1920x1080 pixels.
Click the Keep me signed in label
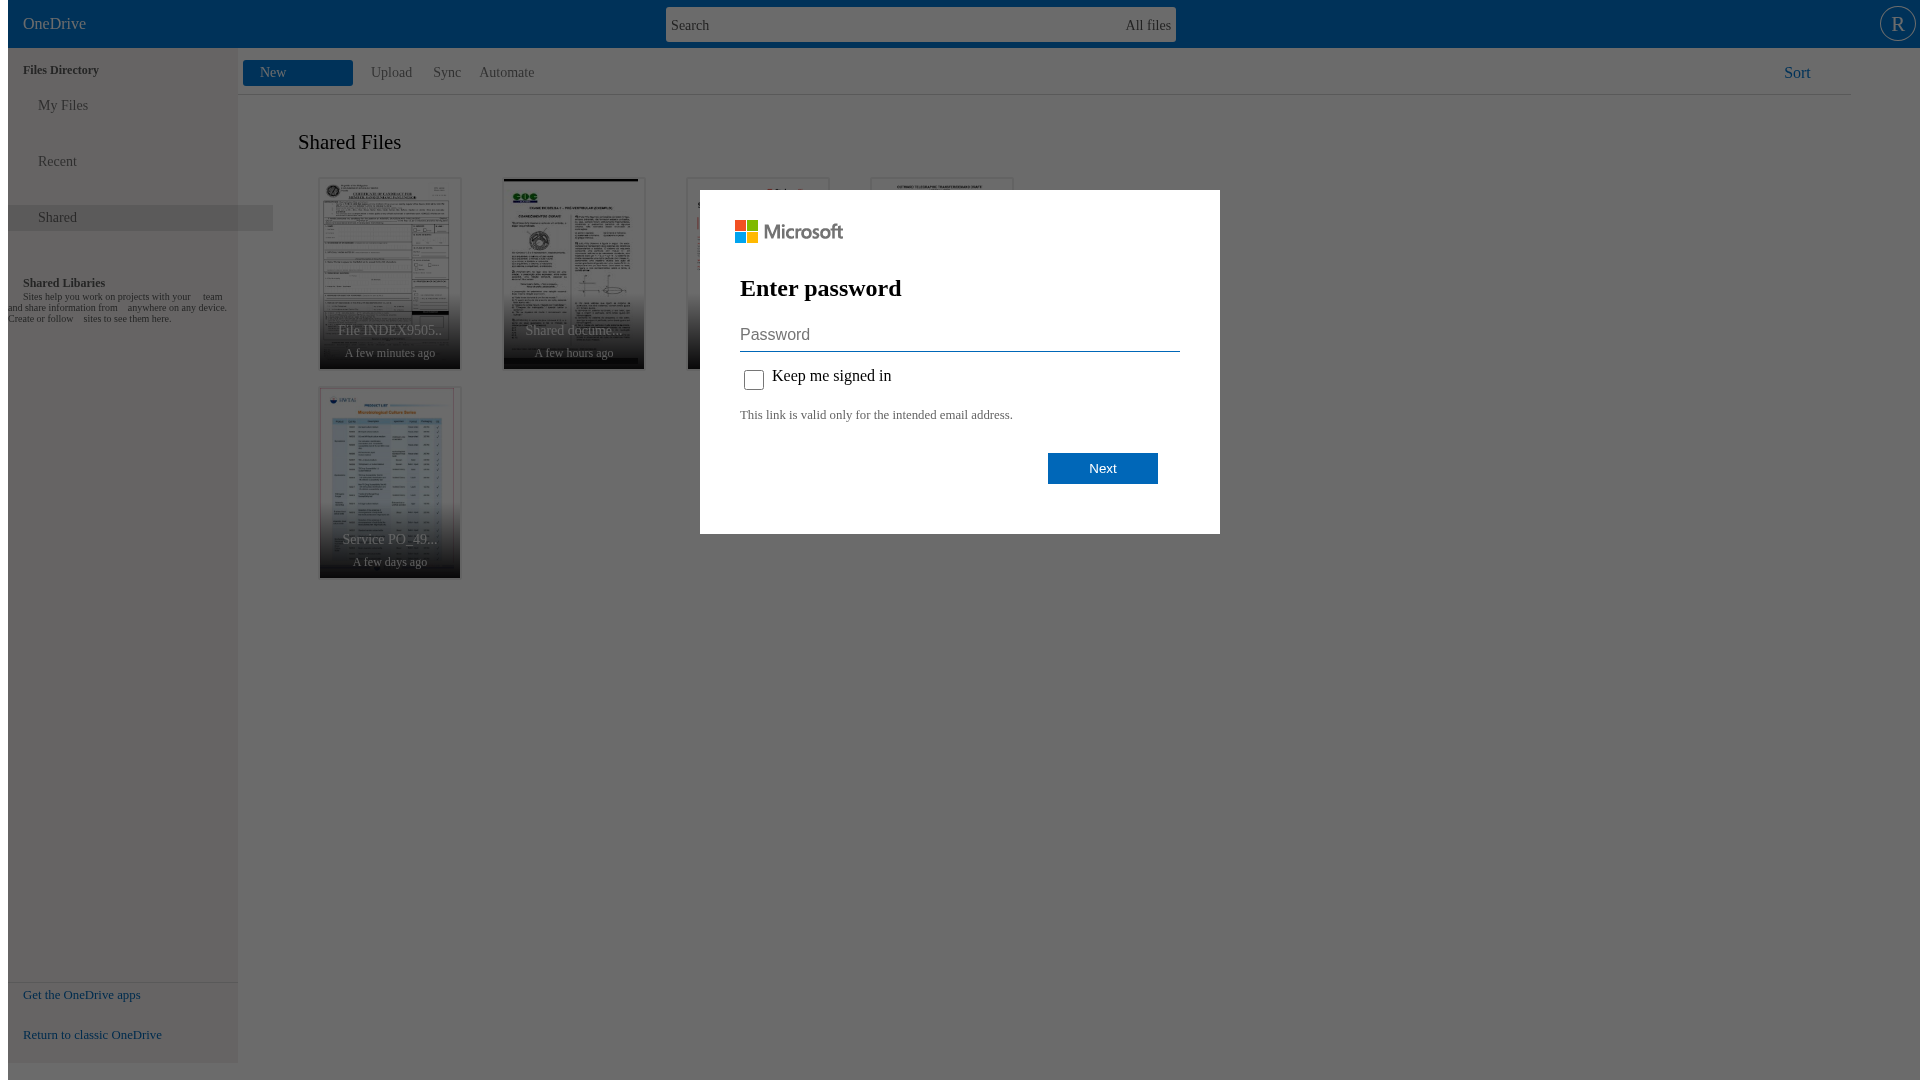[831, 376]
